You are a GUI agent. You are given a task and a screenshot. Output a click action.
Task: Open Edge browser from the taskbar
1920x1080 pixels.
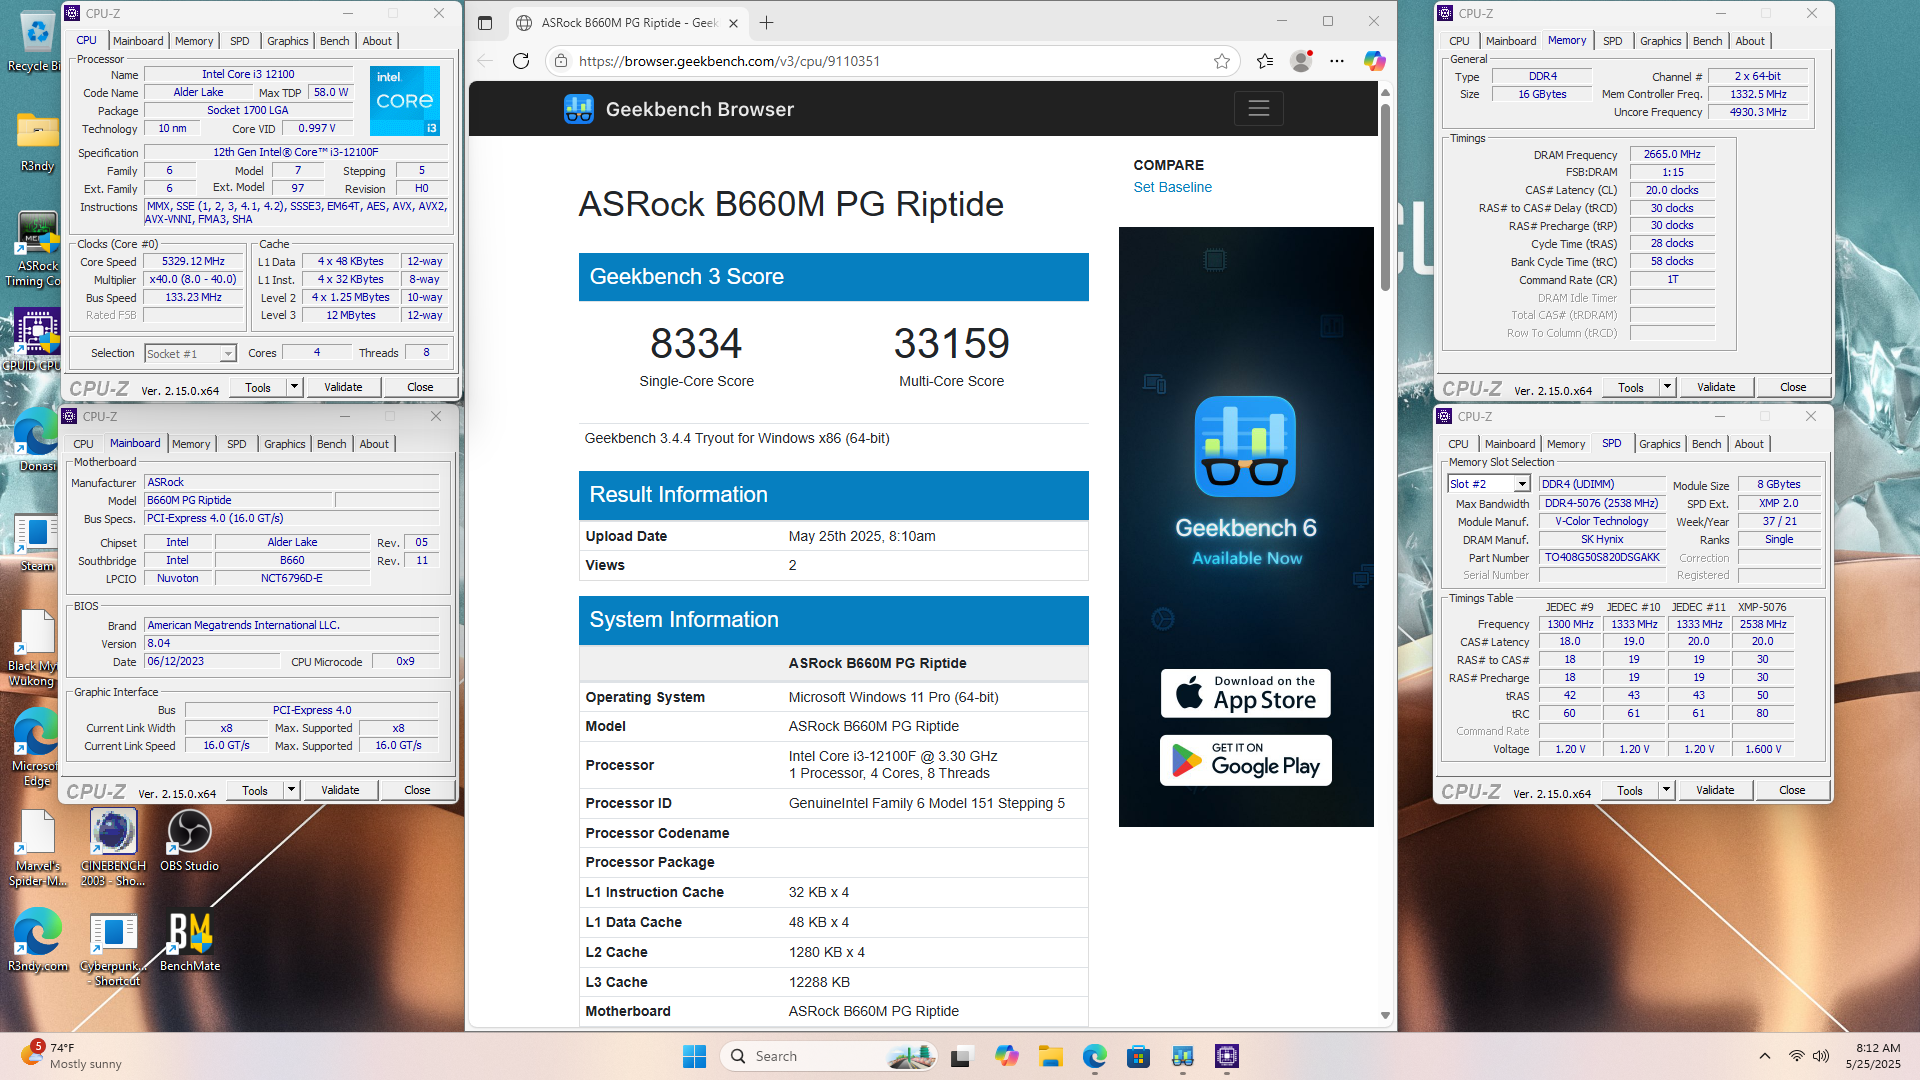point(1094,1056)
